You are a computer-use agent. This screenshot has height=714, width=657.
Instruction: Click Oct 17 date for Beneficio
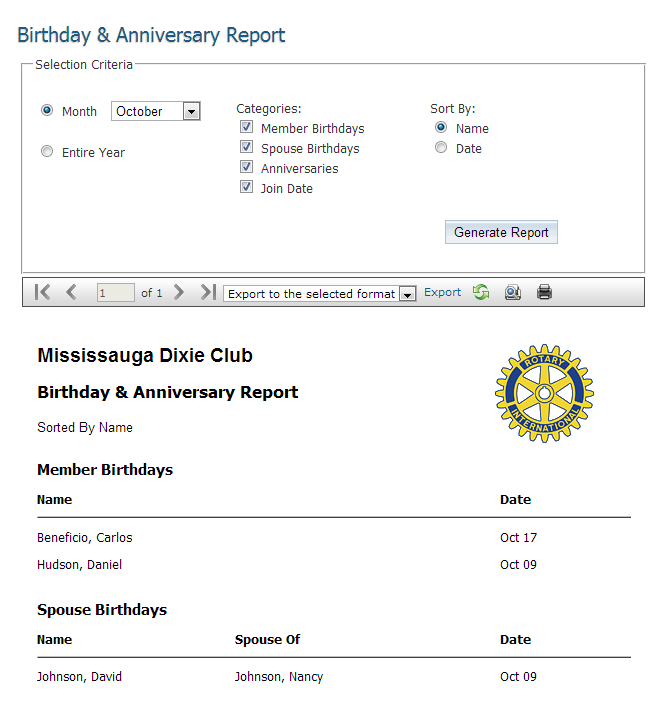pyautogui.click(x=518, y=538)
